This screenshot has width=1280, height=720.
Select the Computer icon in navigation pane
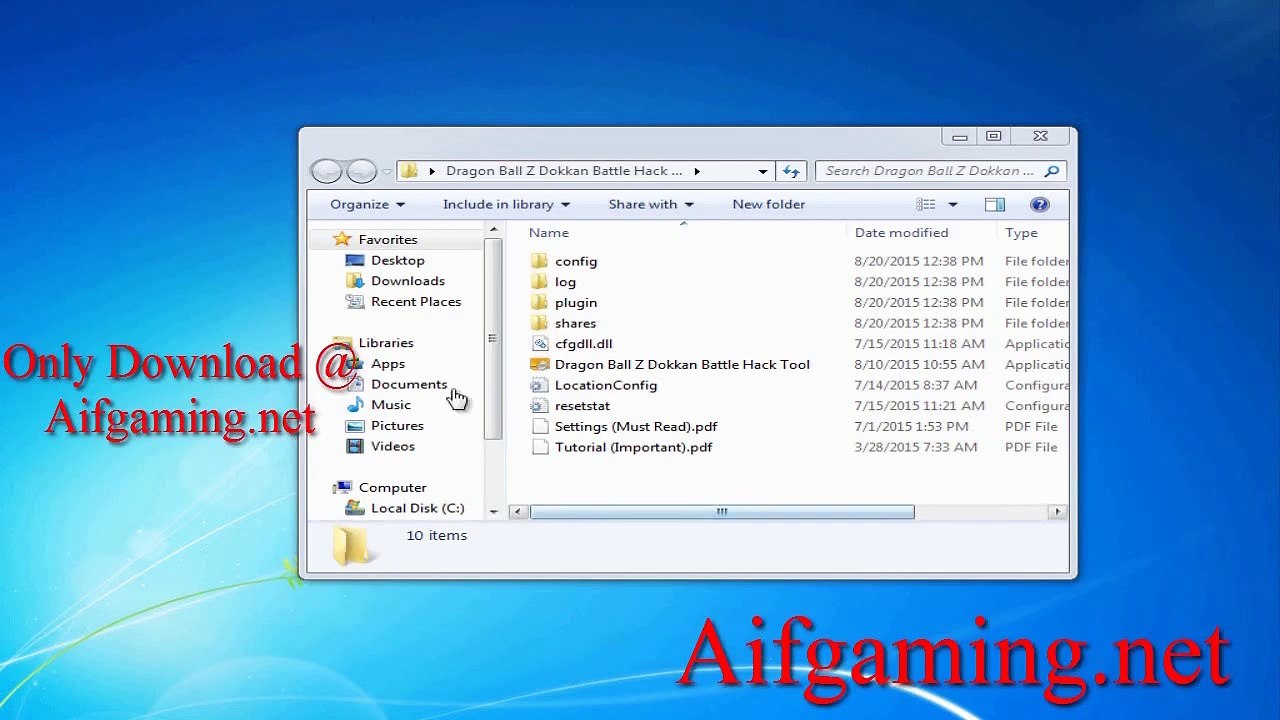click(343, 487)
